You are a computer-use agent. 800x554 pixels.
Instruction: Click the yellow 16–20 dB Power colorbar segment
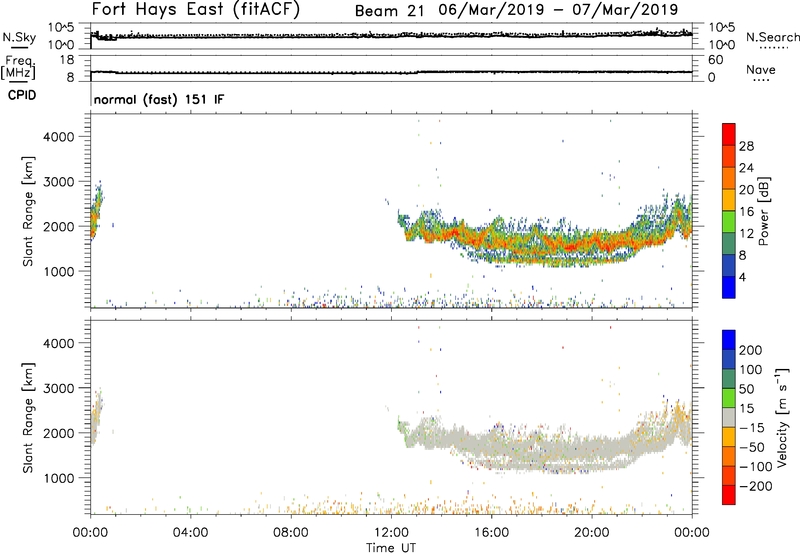pos(729,199)
